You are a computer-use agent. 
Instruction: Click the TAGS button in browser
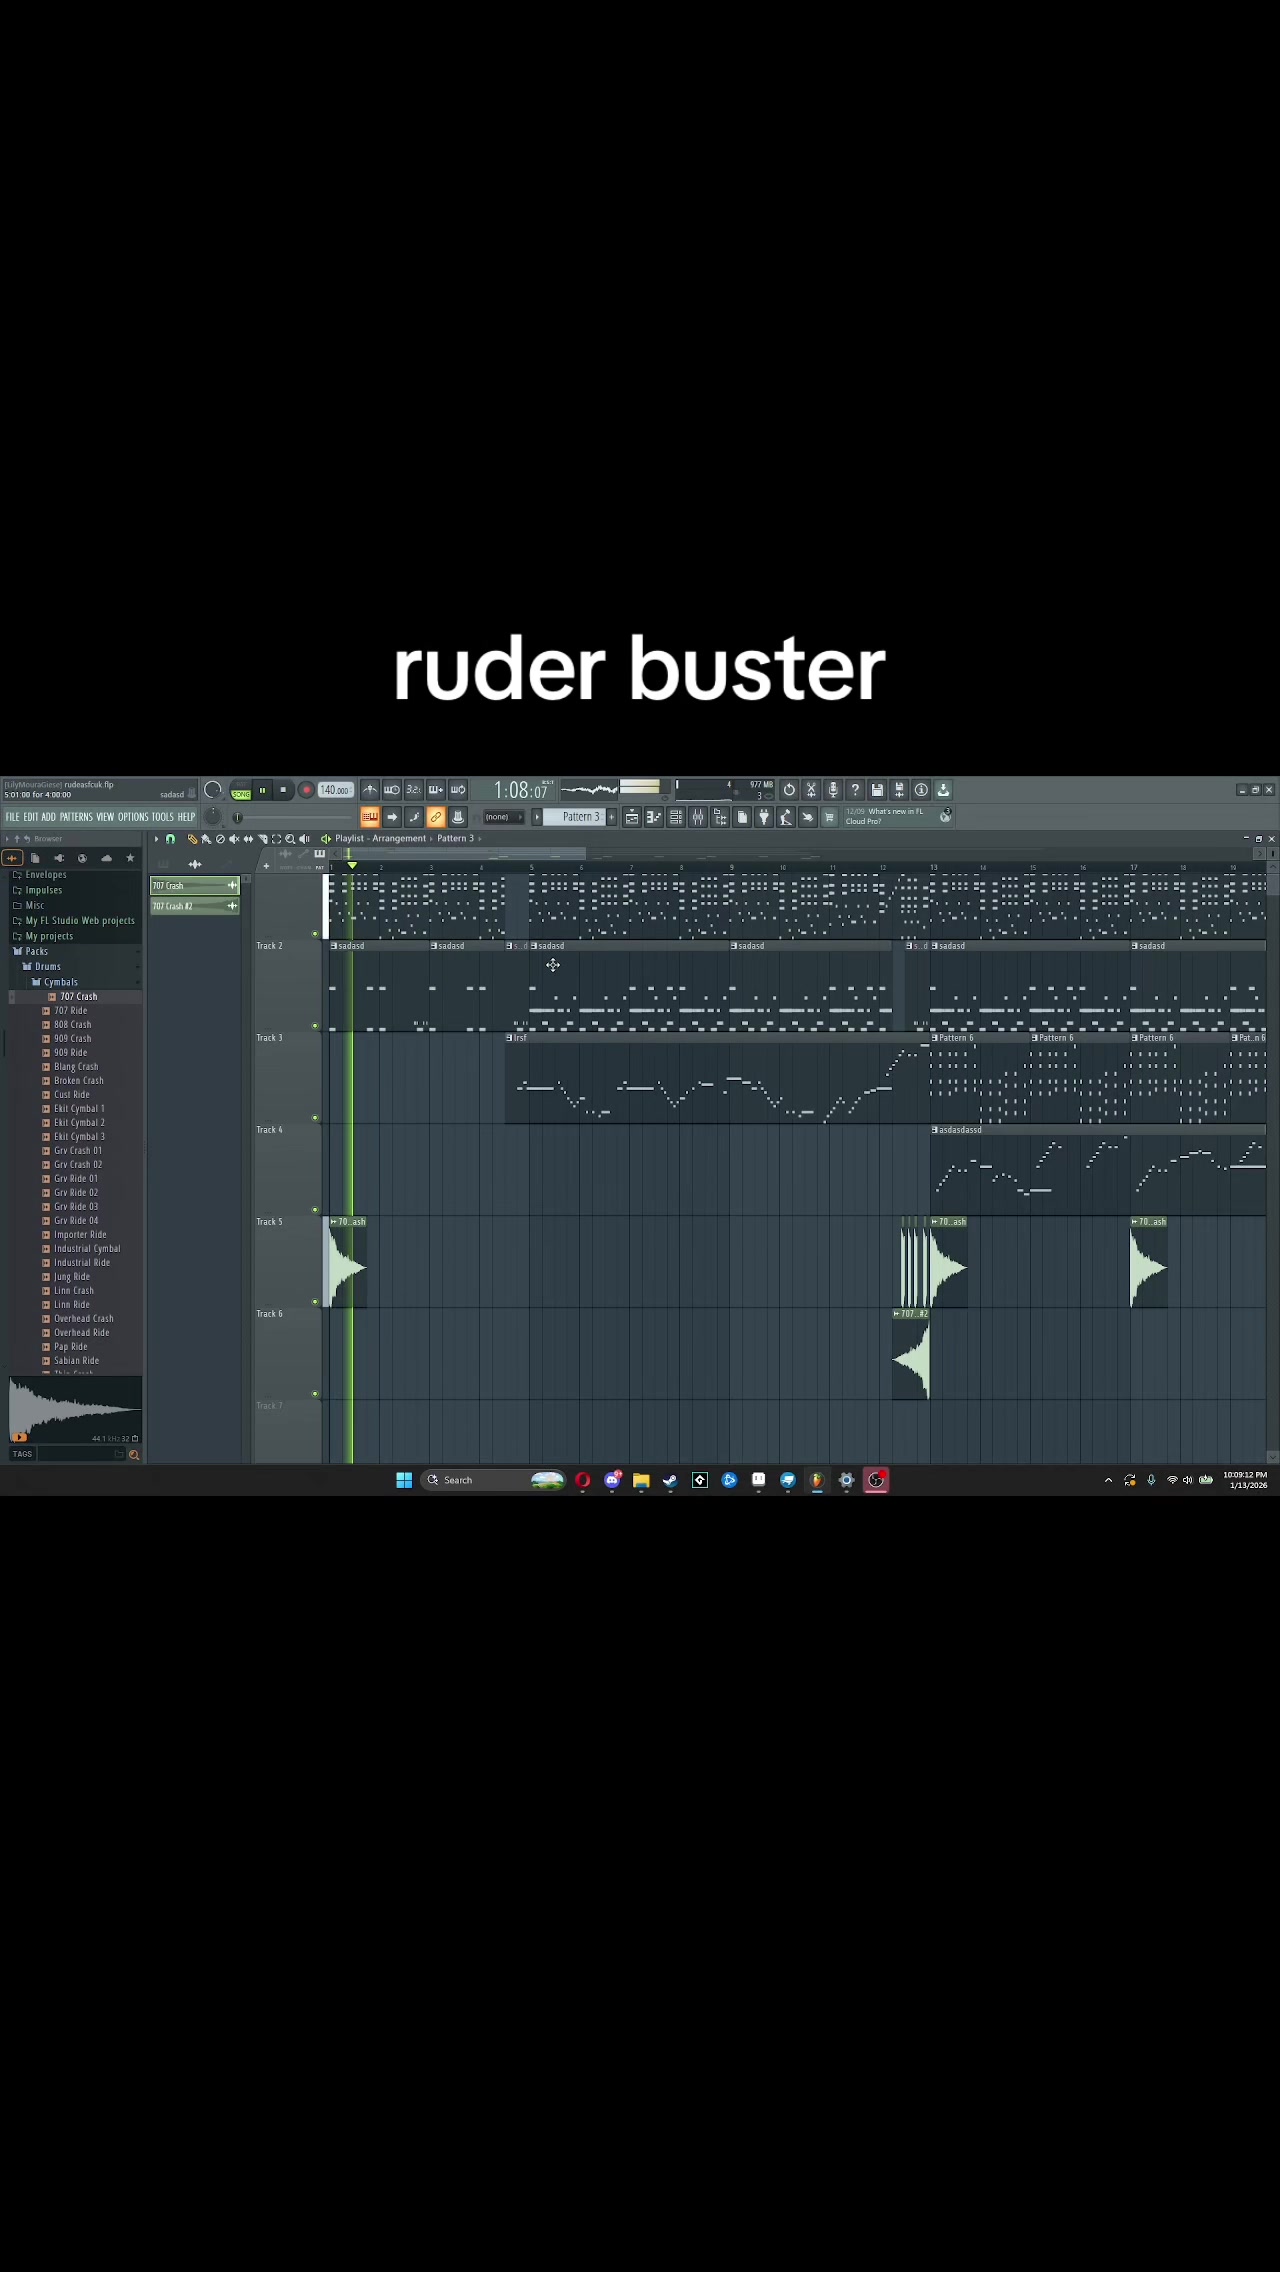[x=22, y=1454]
